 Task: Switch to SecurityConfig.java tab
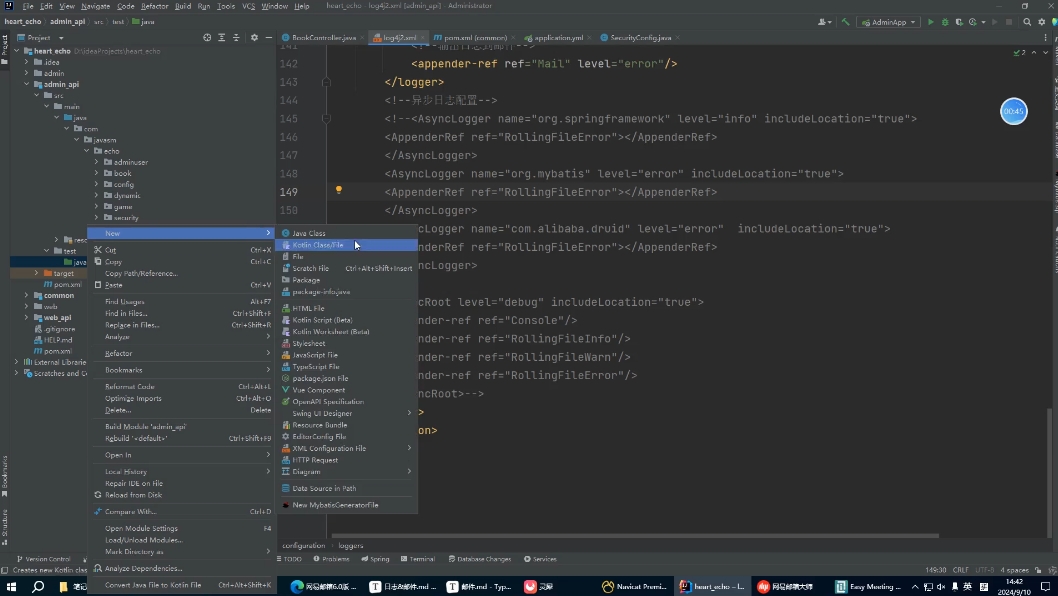(640, 38)
